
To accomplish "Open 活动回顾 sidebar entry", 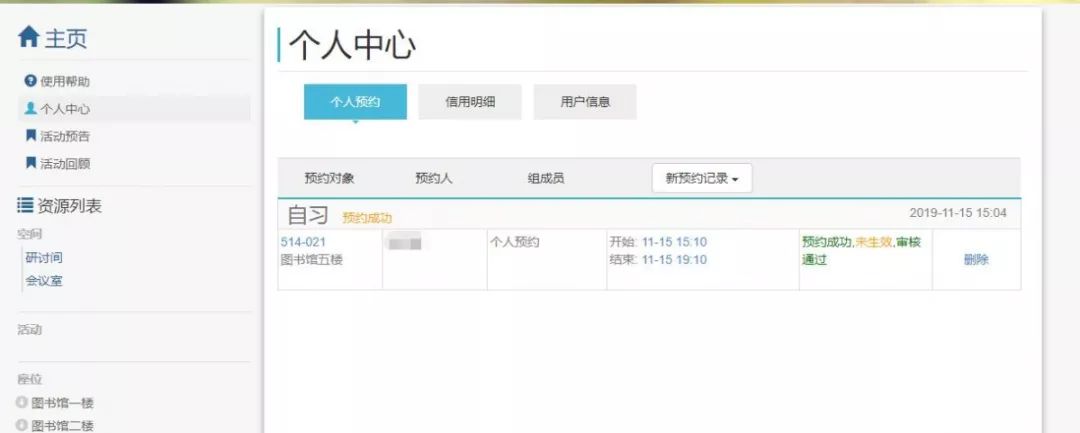I will [65, 164].
